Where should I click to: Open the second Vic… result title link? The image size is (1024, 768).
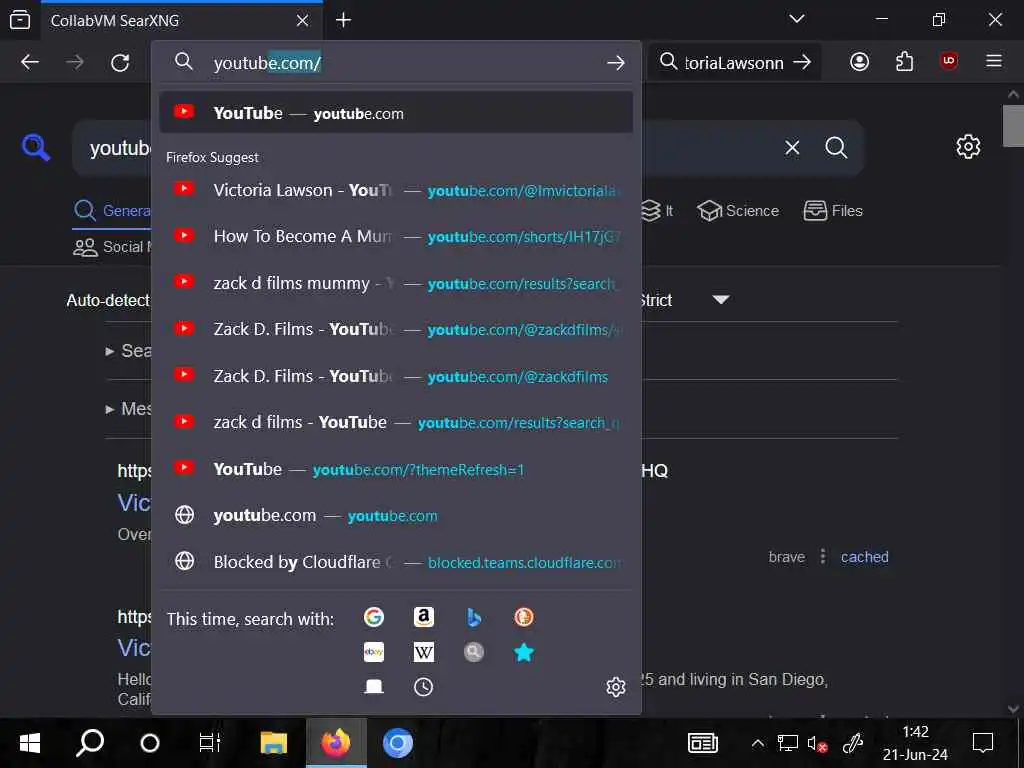pos(134,648)
